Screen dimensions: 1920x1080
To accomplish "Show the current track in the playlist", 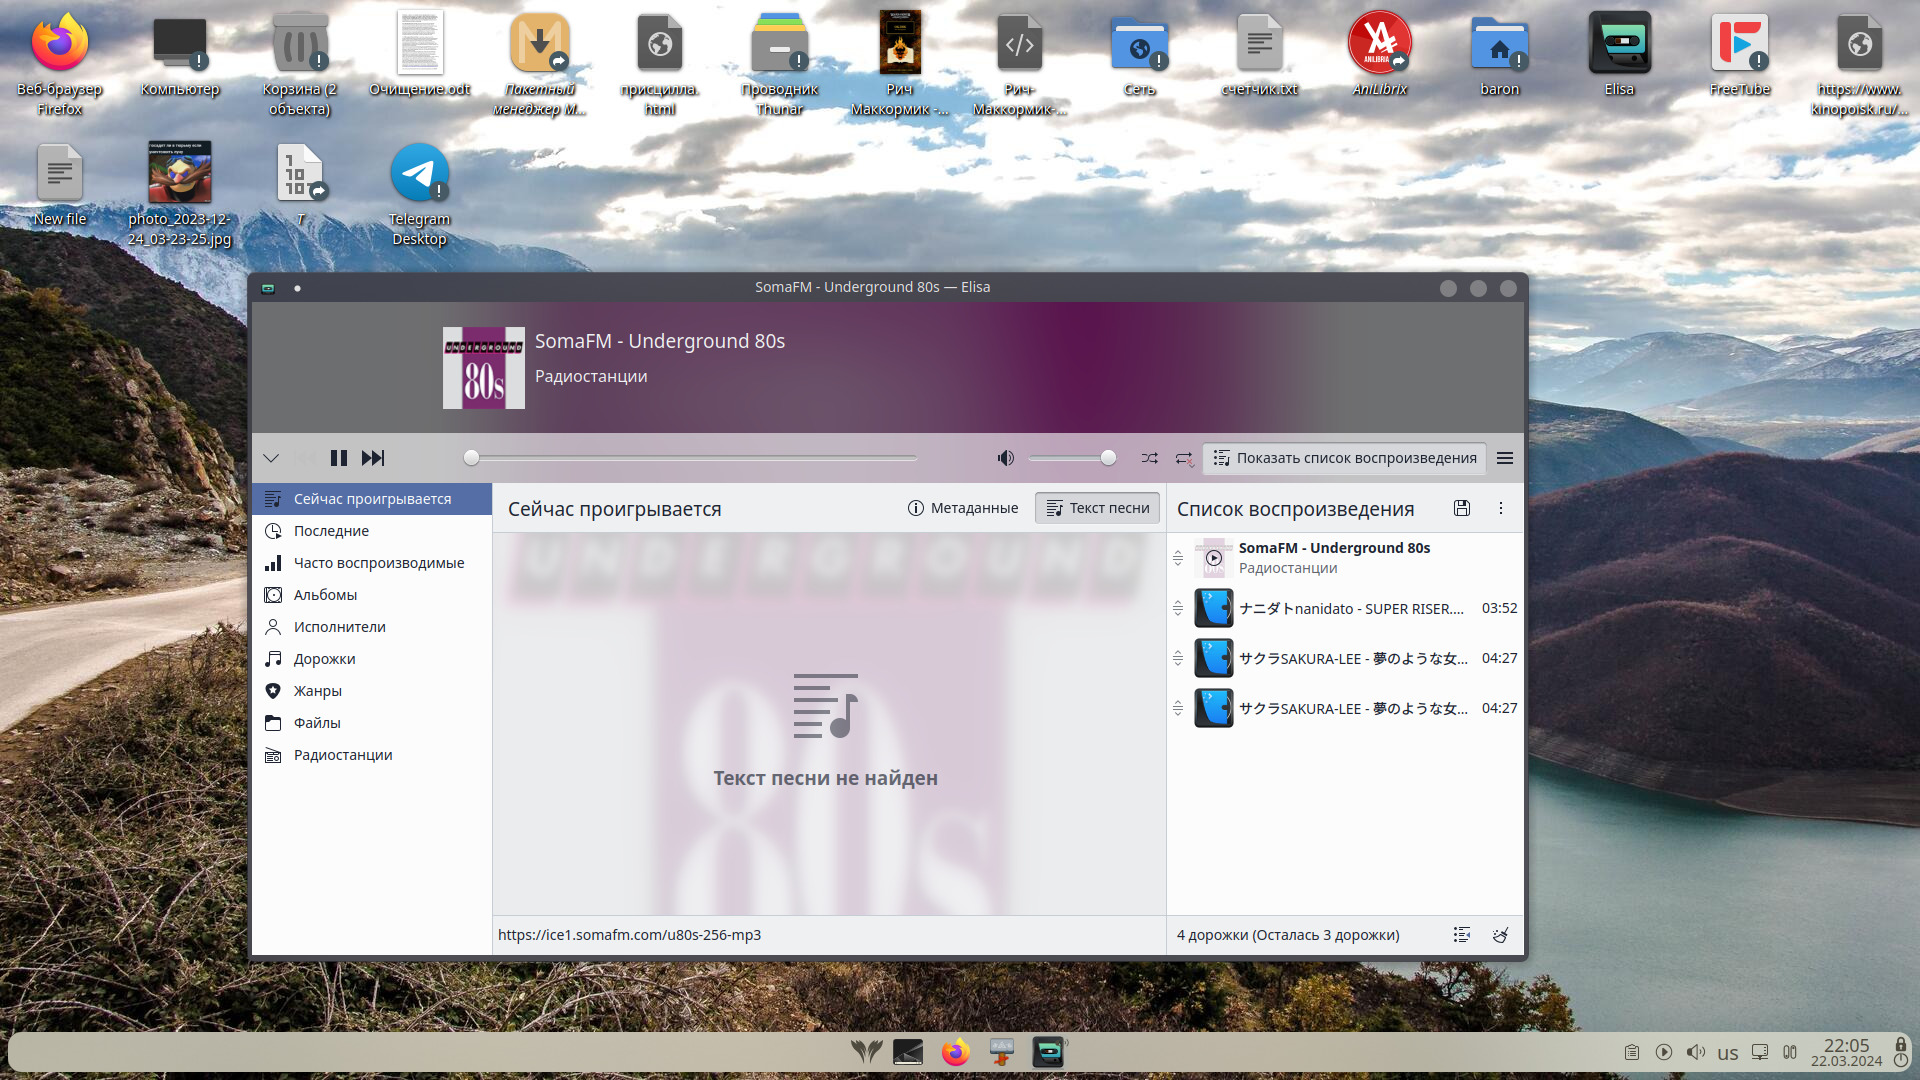I will pos(1462,935).
